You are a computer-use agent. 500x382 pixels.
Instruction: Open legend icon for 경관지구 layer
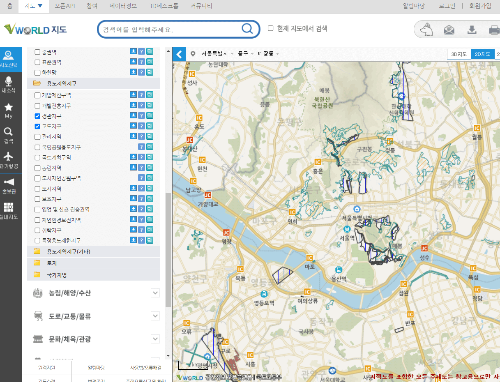click(x=150, y=115)
